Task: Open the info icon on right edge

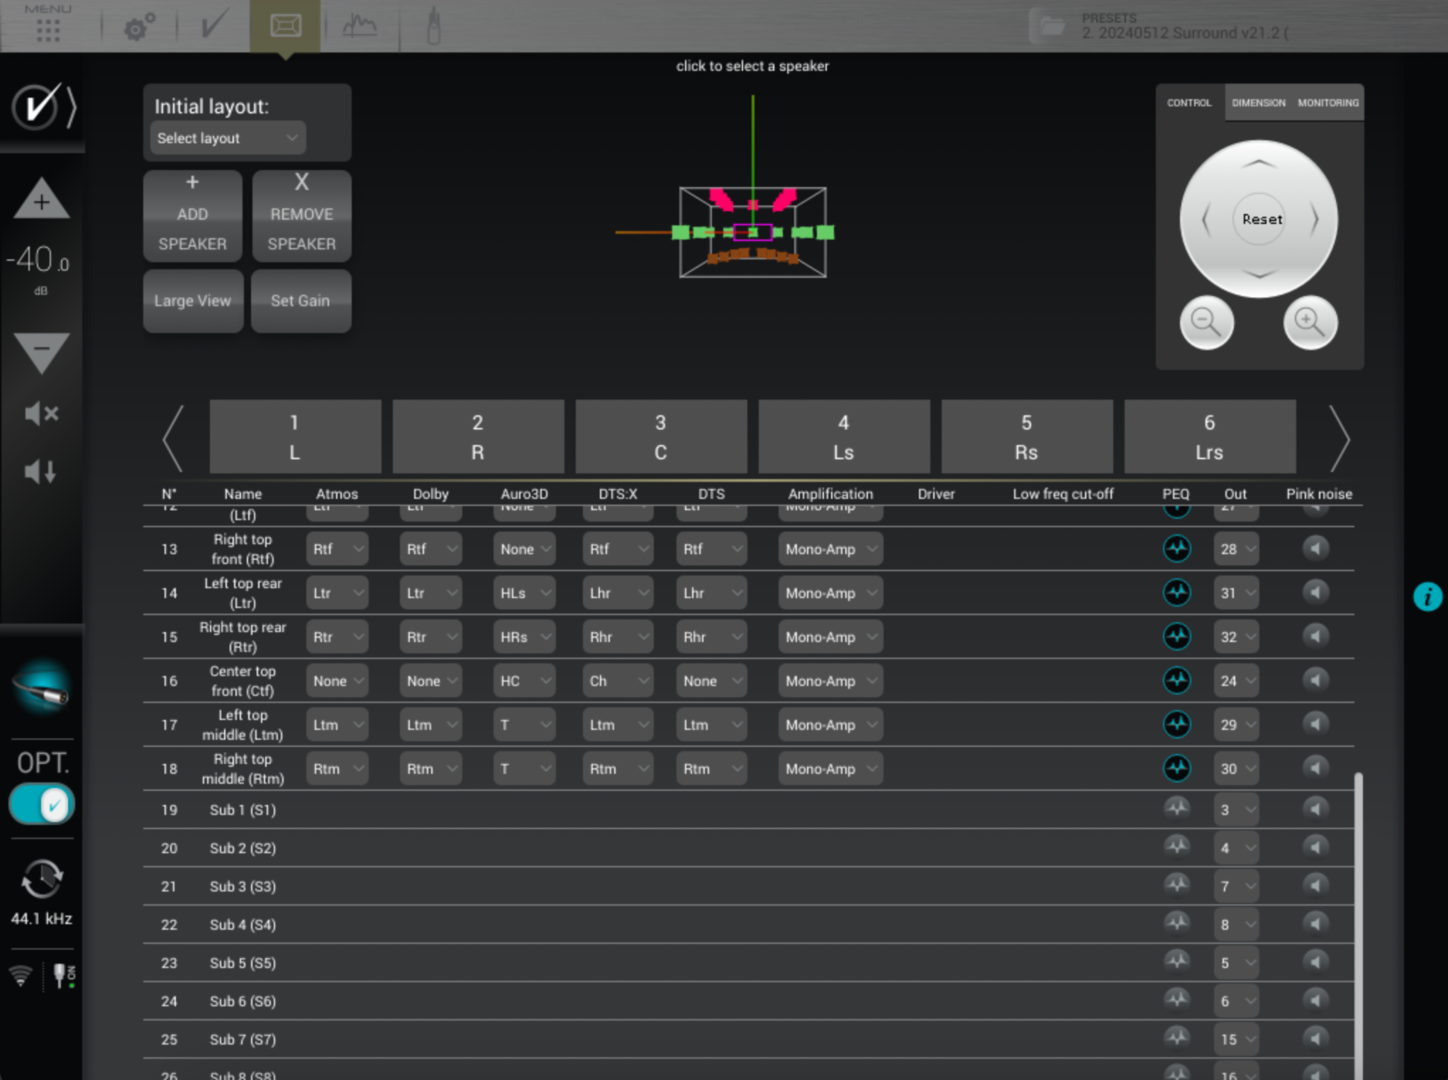Action: [1427, 597]
